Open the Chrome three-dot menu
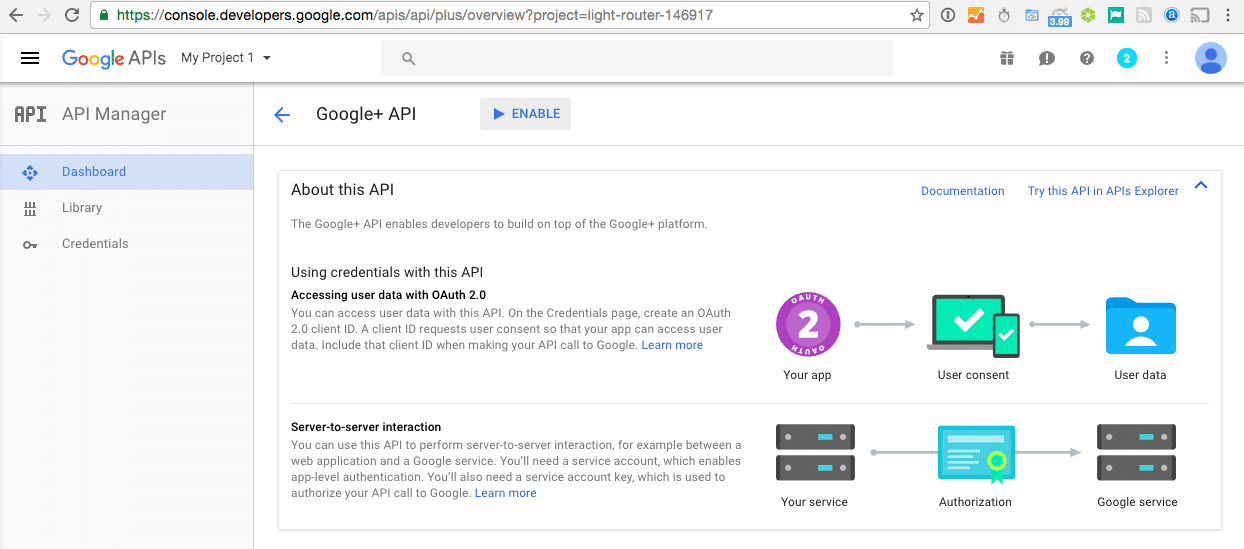 pos(1229,15)
